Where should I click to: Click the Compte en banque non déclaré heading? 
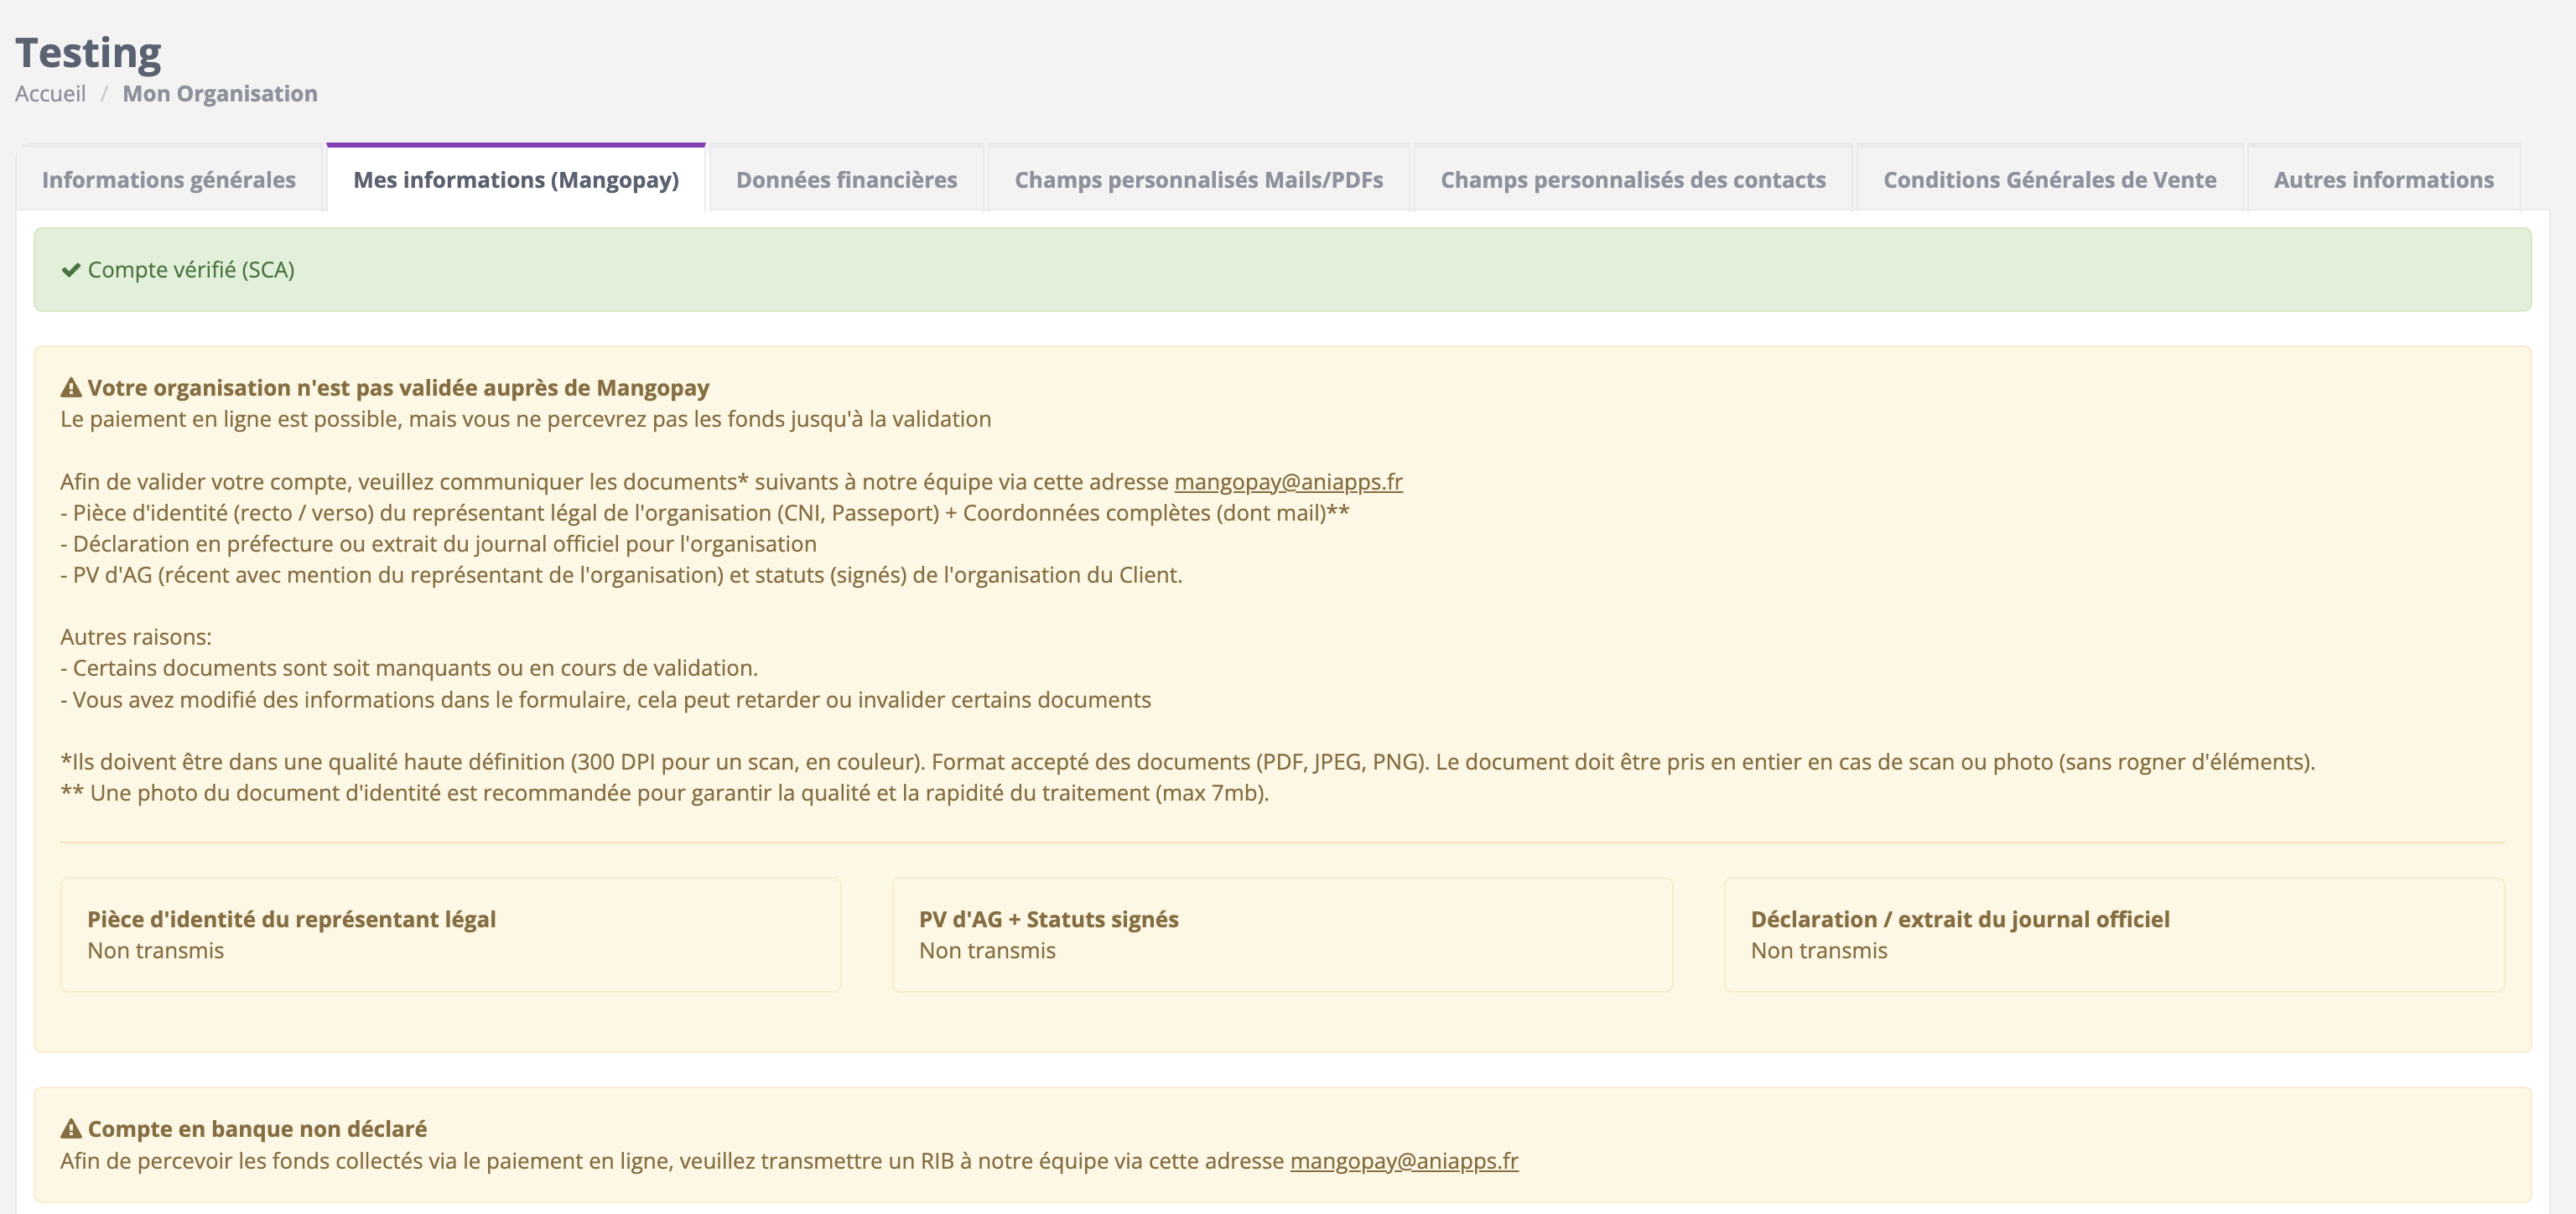click(x=257, y=1129)
